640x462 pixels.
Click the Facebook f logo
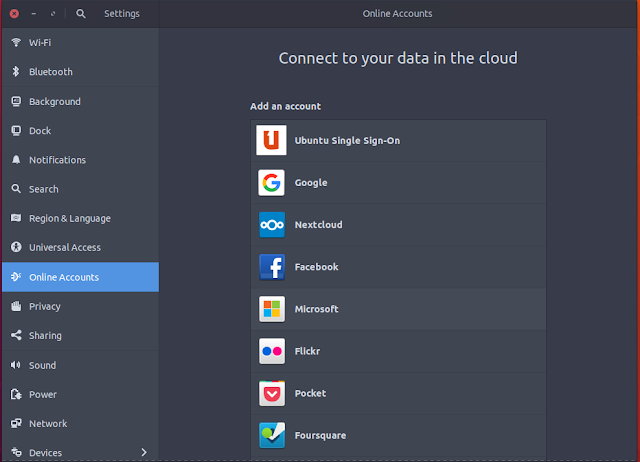point(271,267)
